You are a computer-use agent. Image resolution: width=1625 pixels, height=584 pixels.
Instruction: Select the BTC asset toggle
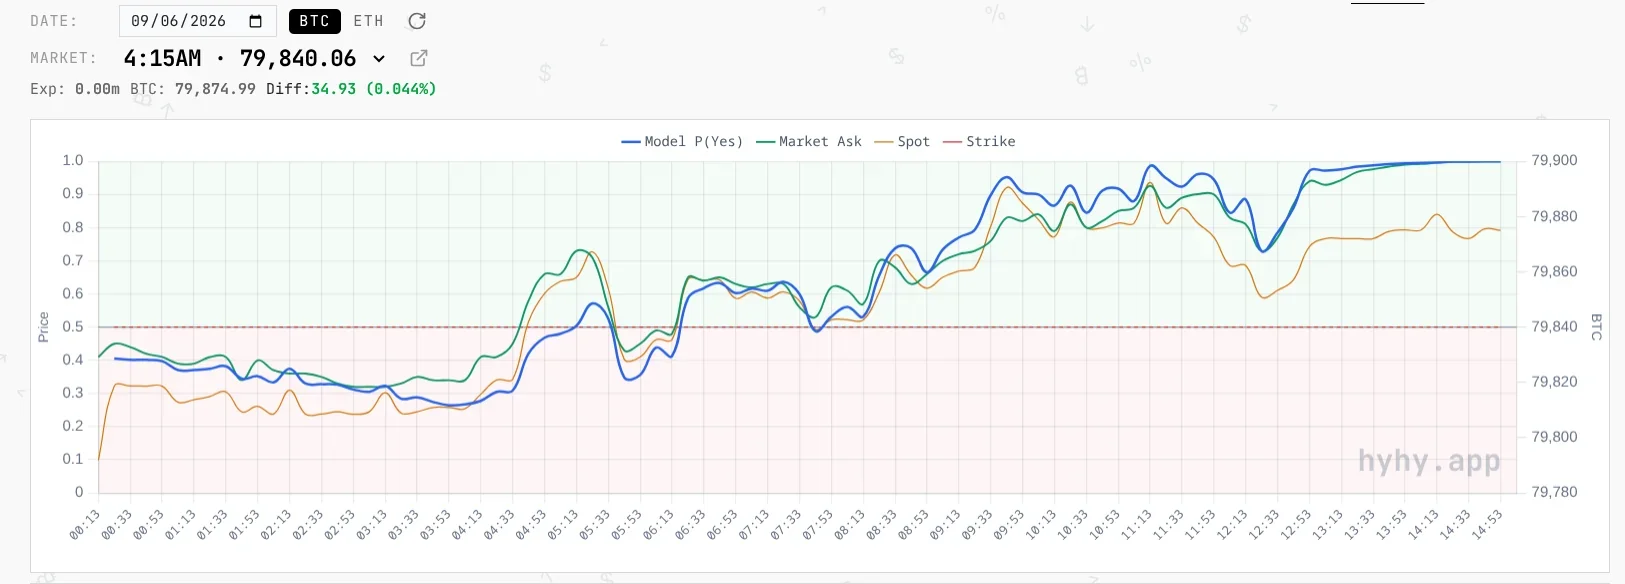[x=314, y=21]
